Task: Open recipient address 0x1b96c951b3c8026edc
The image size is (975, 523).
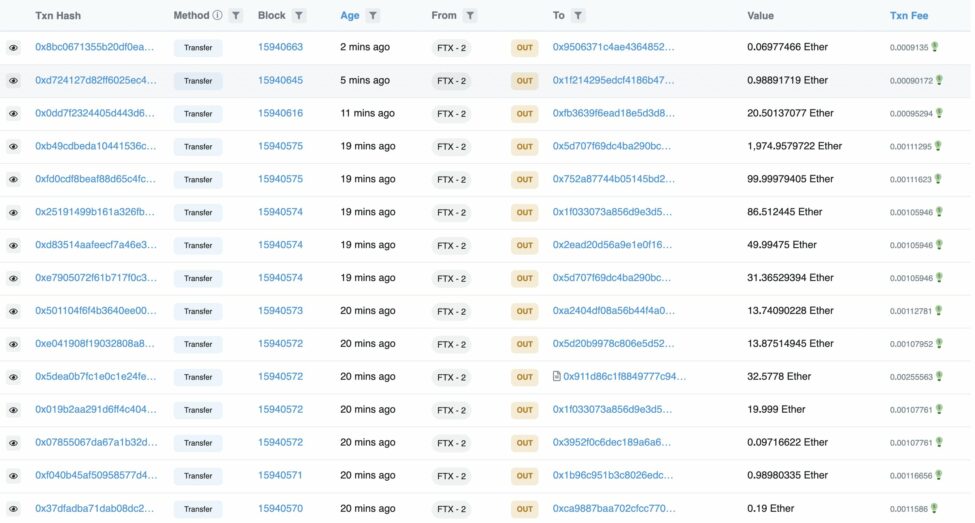Action: tap(613, 475)
